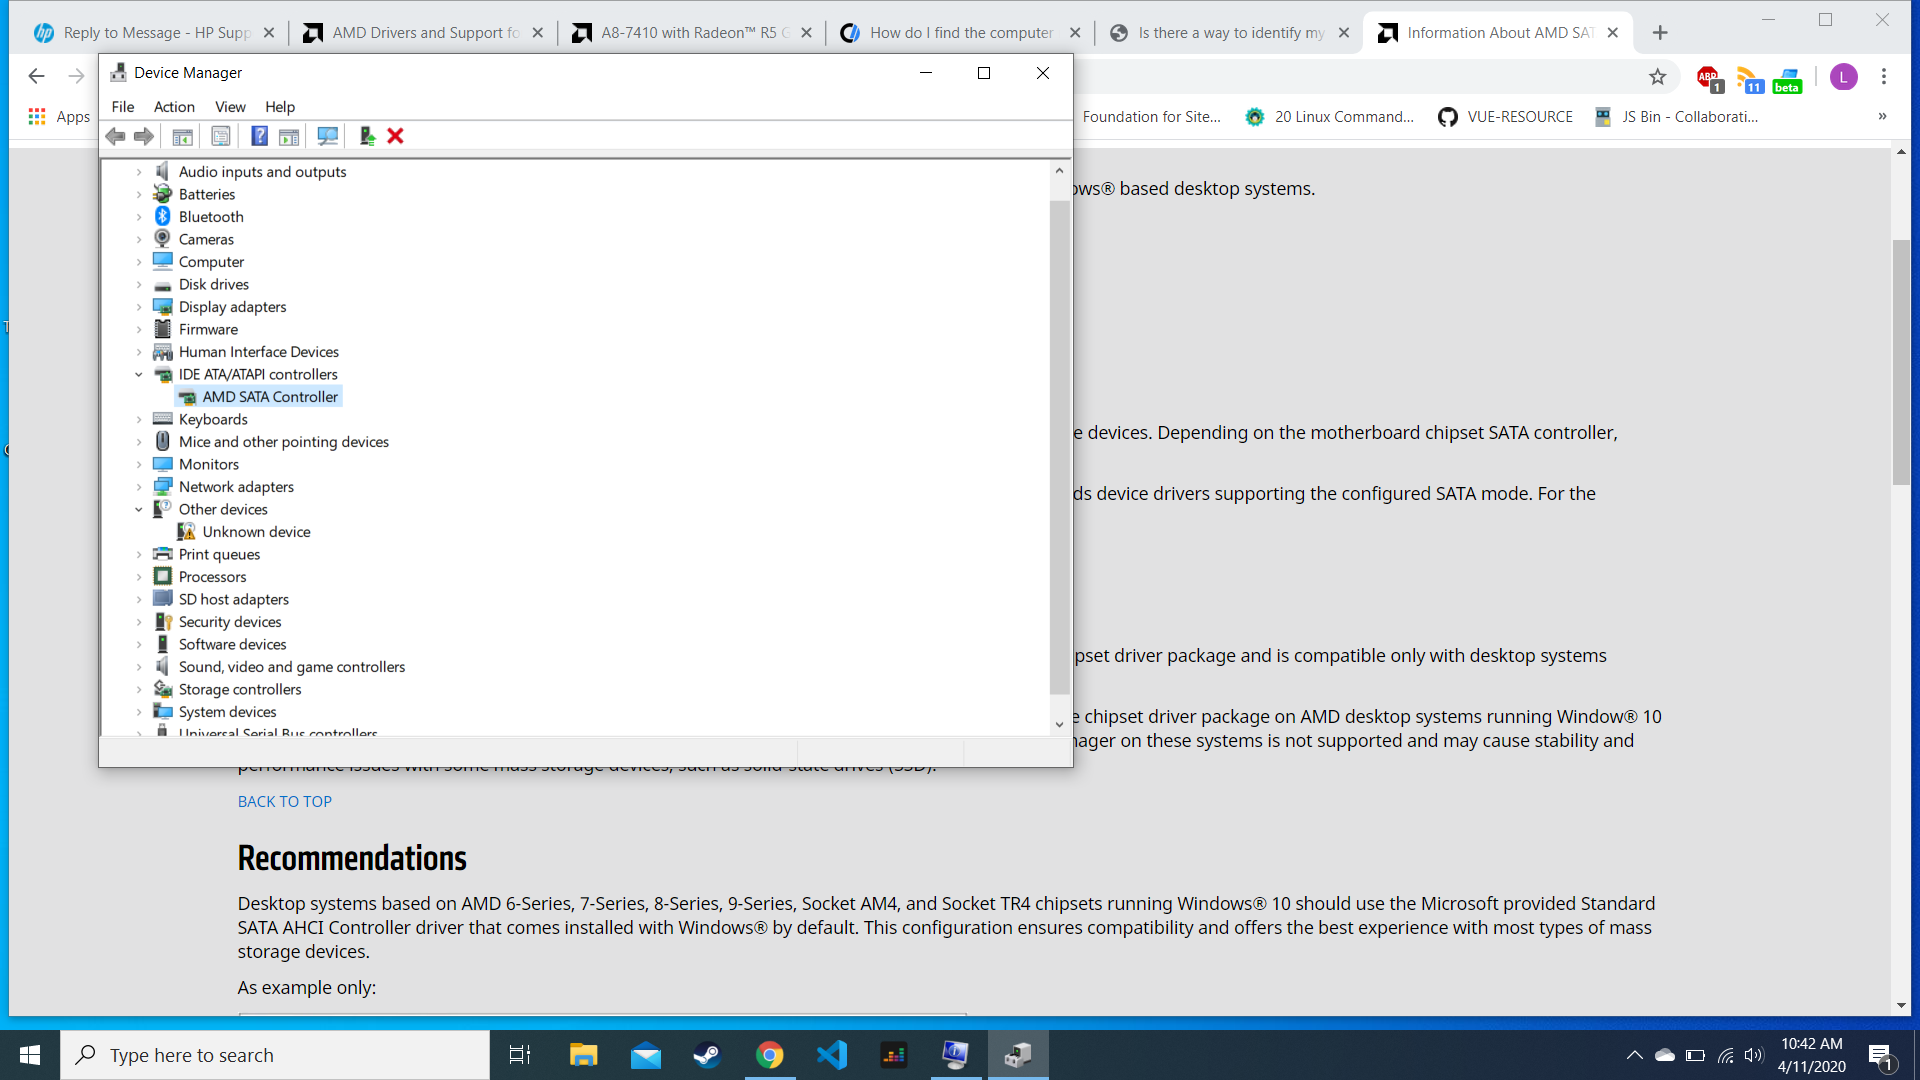The height and width of the screenshot is (1080, 1920).
Task: Click the device tree scroll down arrow
Action: (1059, 725)
